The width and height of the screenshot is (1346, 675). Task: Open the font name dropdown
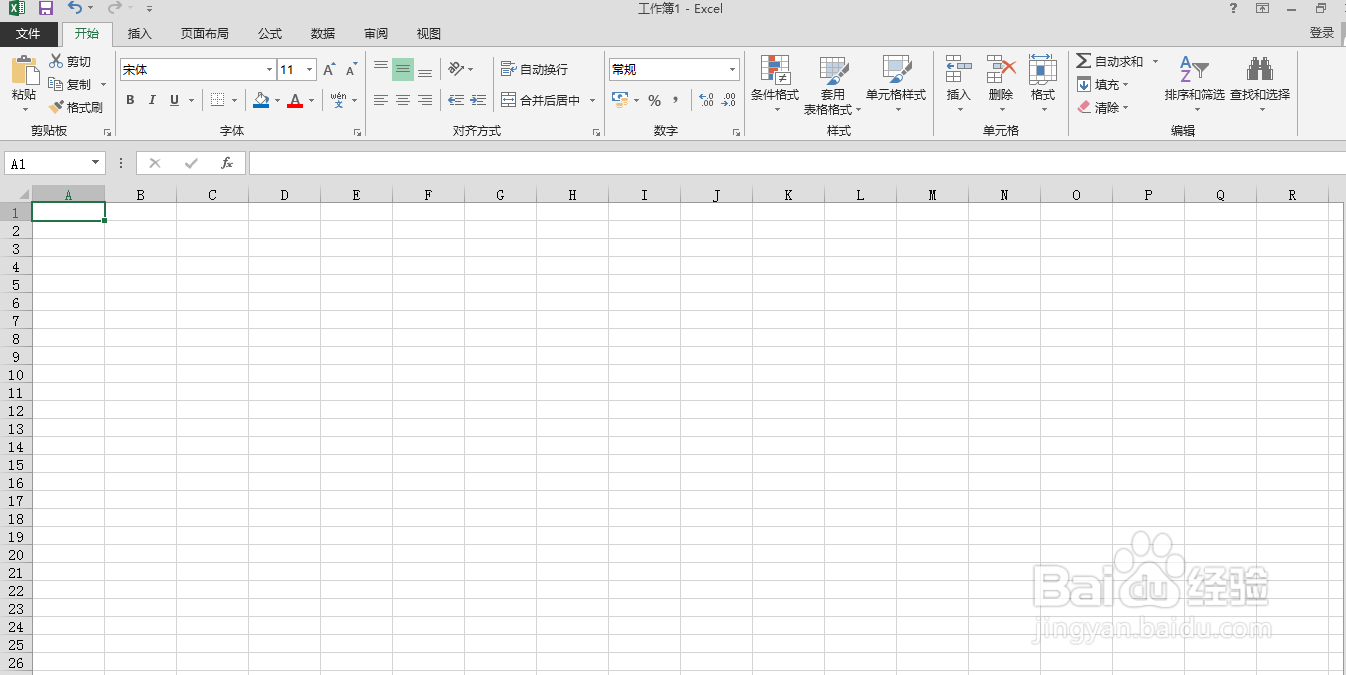click(268, 69)
